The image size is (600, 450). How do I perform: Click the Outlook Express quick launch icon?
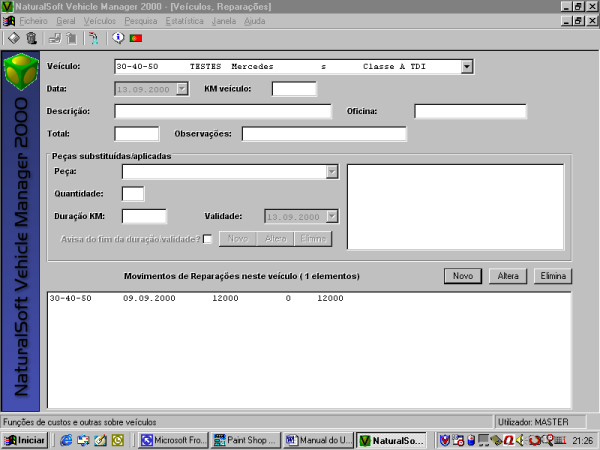[83, 440]
